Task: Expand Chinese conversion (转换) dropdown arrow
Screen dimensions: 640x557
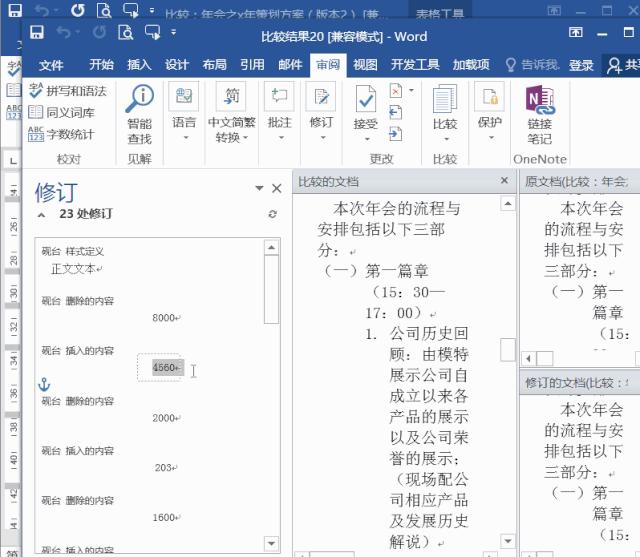Action: pos(245,138)
